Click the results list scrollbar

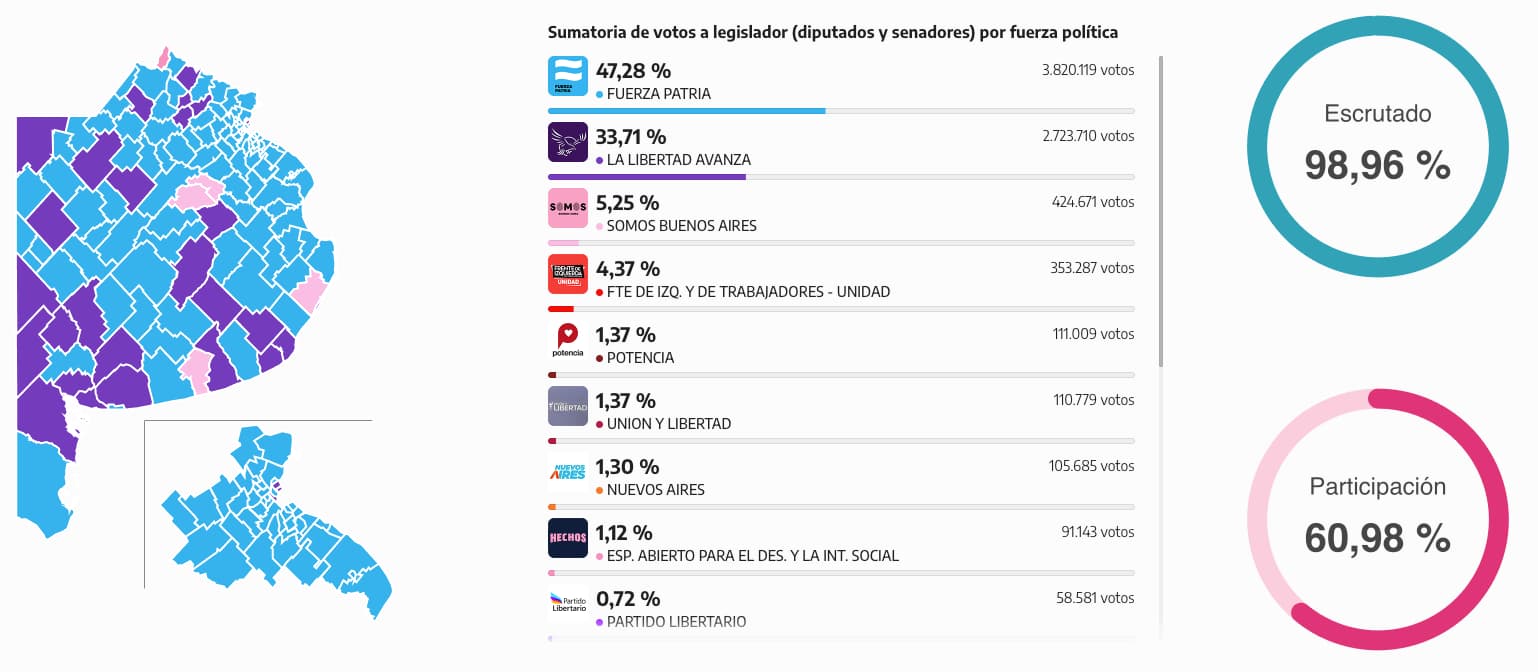tap(1161, 210)
